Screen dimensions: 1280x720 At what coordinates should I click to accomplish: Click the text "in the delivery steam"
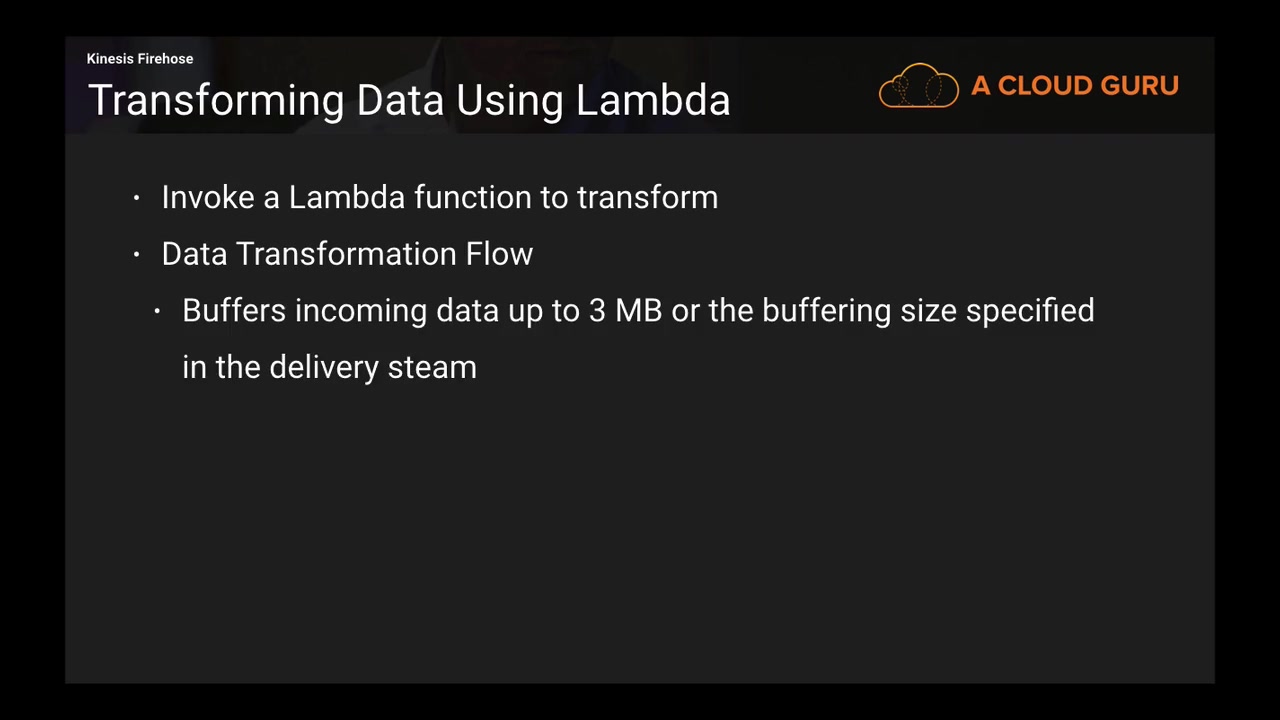tap(329, 368)
